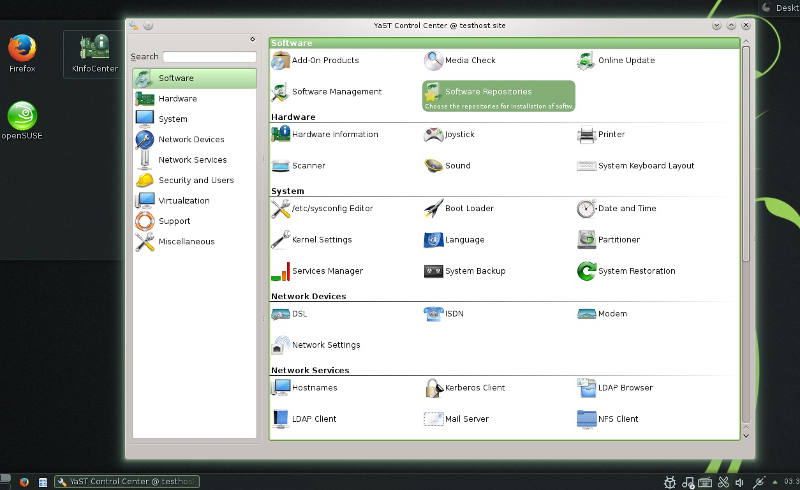
Task: Open Language settings module
Action: 454,240
